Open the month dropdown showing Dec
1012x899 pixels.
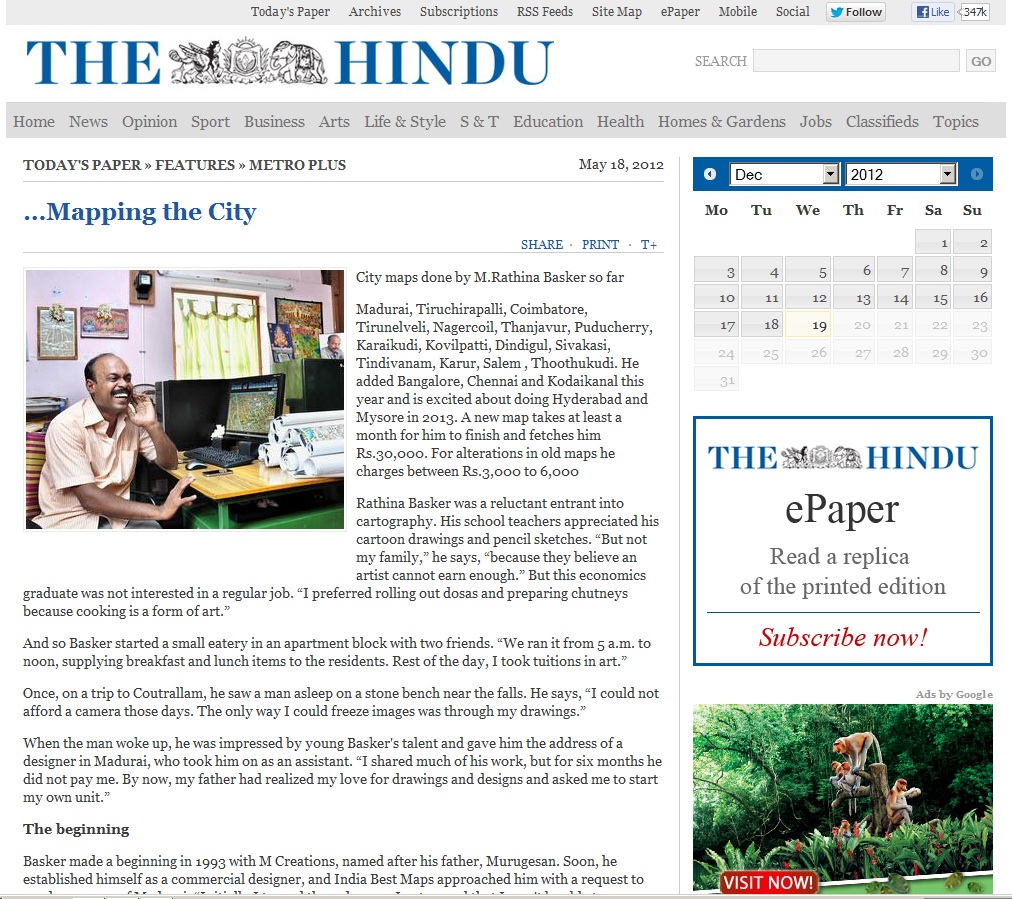click(784, 174)
